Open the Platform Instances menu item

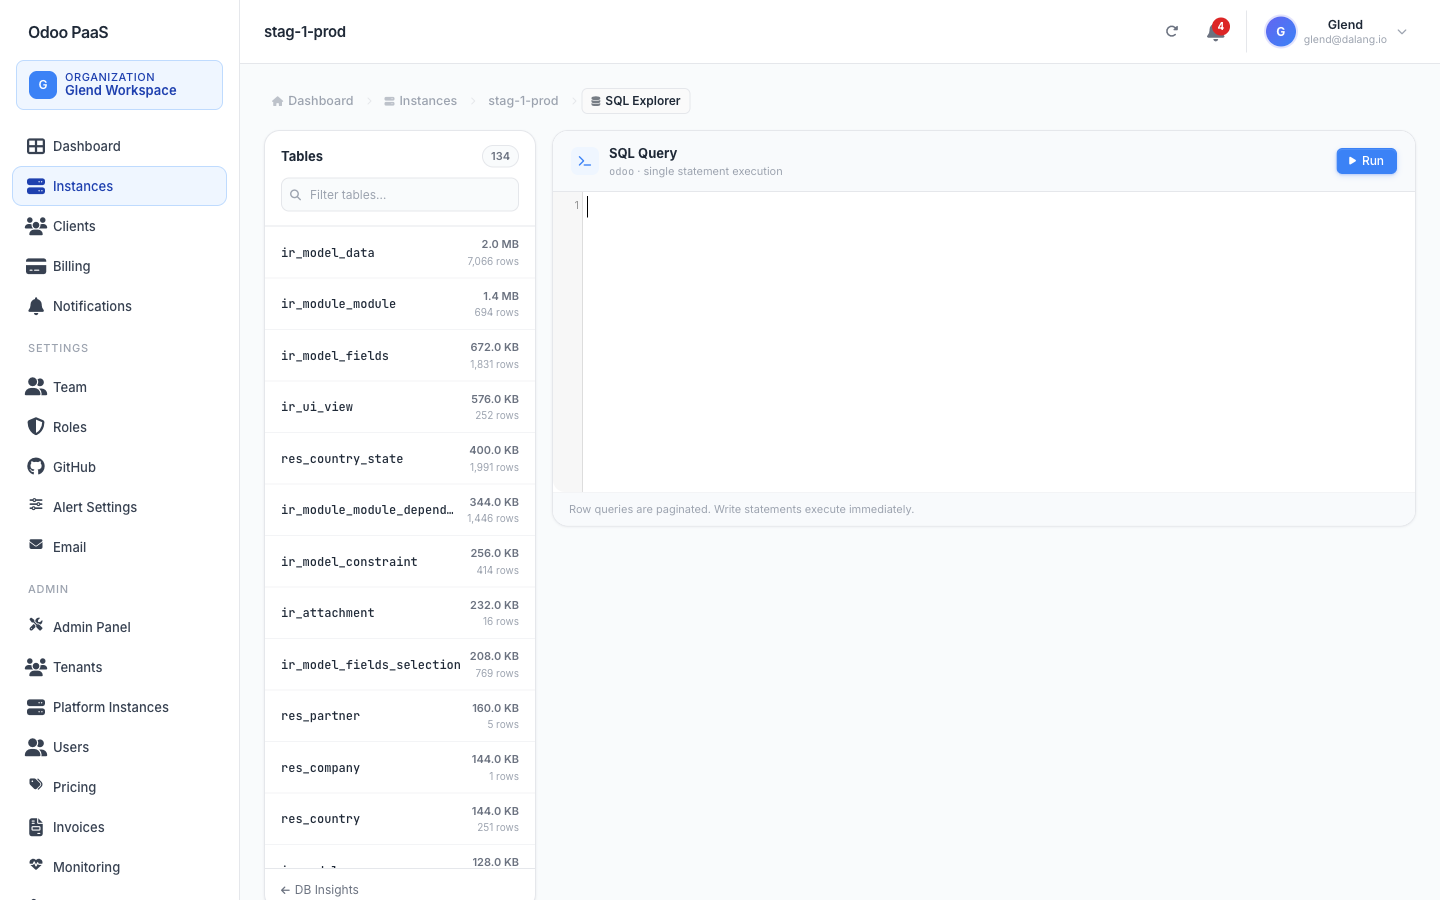click(119, 707)
